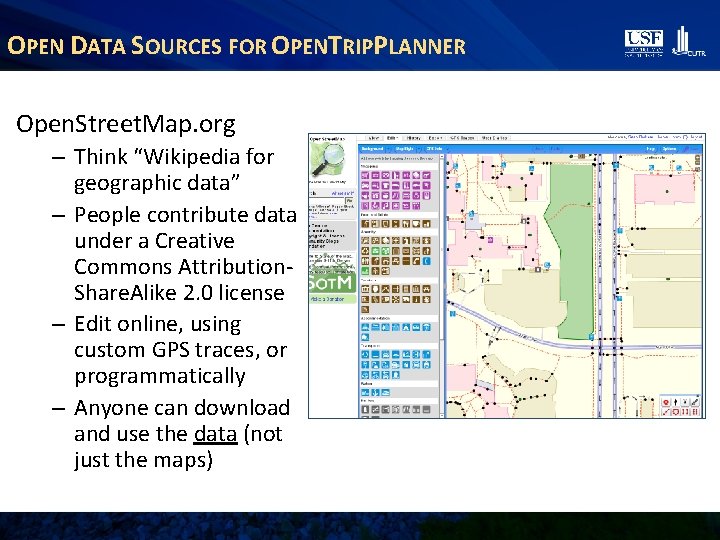Click the underlined 'data' word in slide text
Screen dimensions: 720x540
[215, 434]
